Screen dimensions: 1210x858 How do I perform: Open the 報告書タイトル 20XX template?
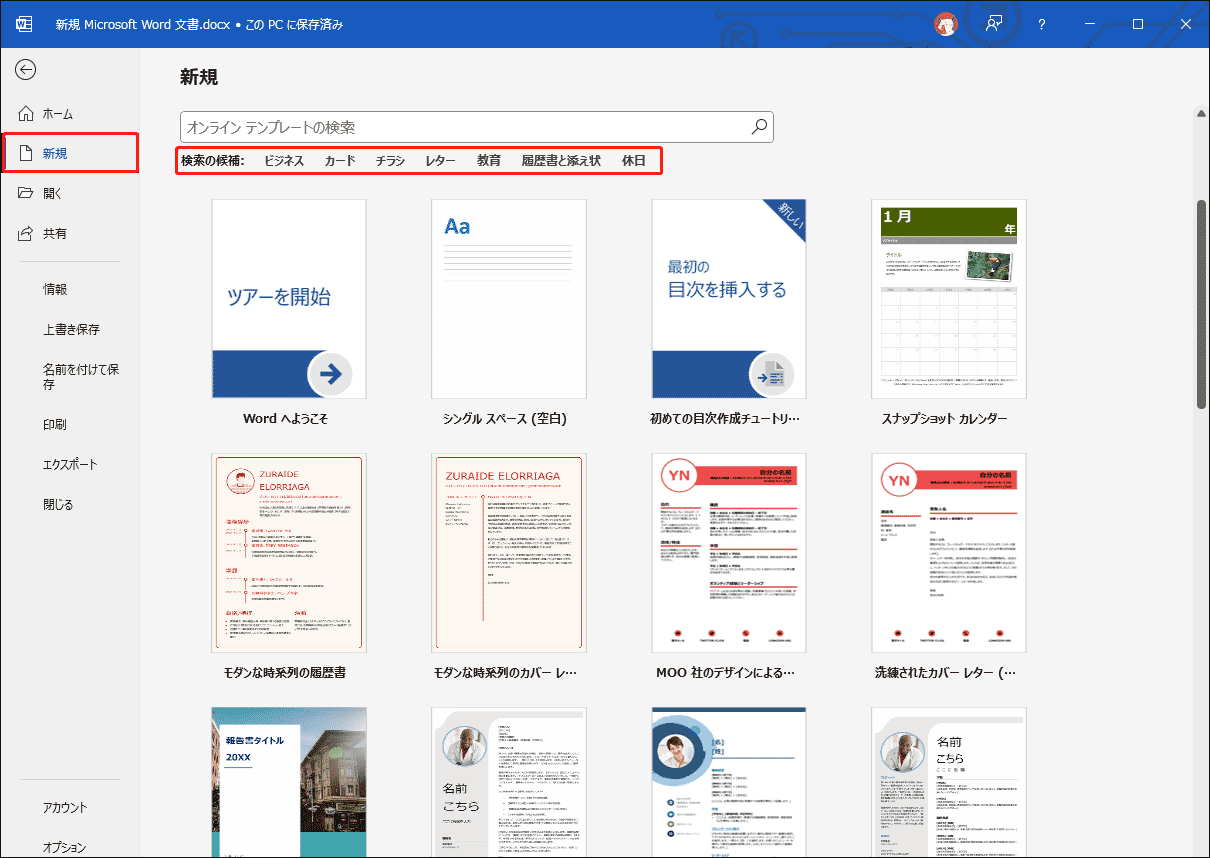coord(289,782)
